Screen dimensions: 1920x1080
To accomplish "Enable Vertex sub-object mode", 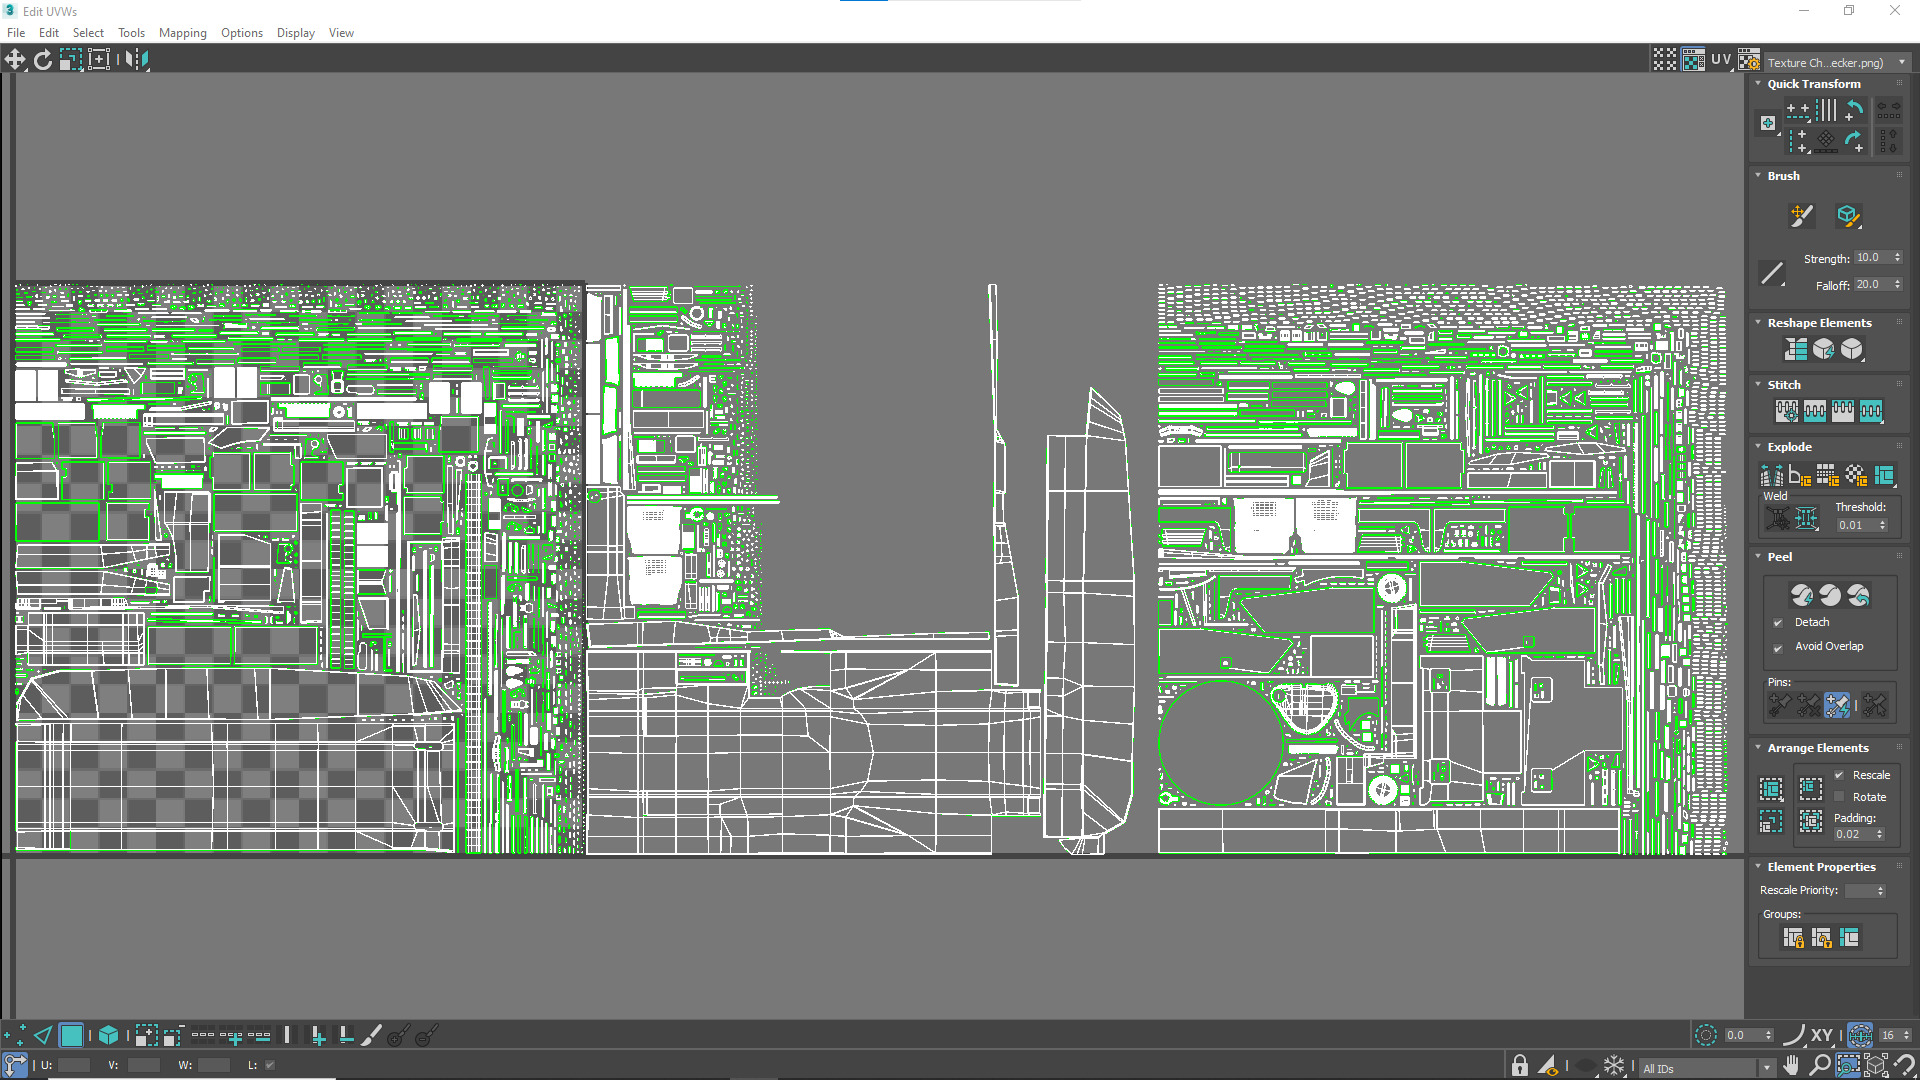I will 15,1036.
